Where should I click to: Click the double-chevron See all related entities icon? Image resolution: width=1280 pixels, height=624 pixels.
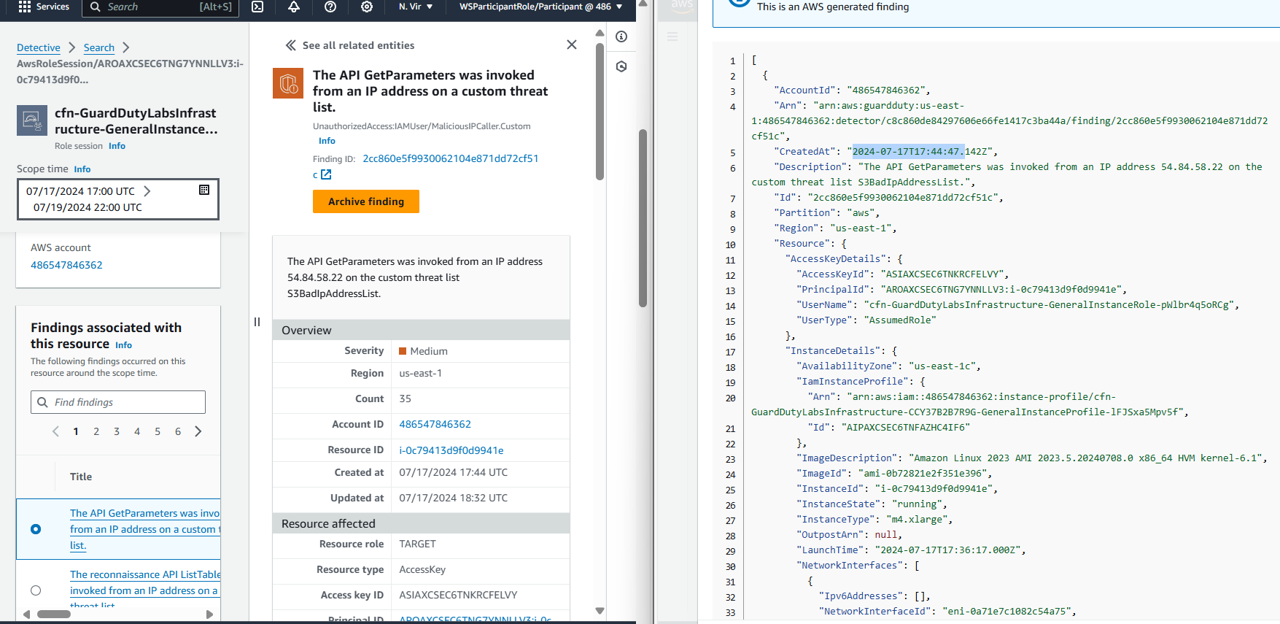[291, 45]
